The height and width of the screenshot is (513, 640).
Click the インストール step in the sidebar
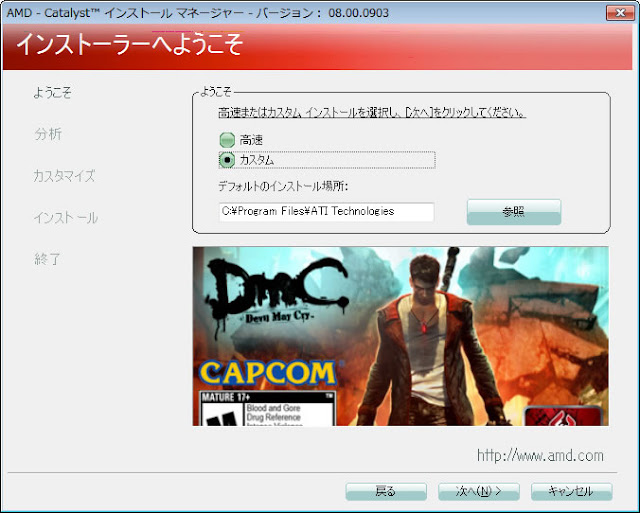66,218
